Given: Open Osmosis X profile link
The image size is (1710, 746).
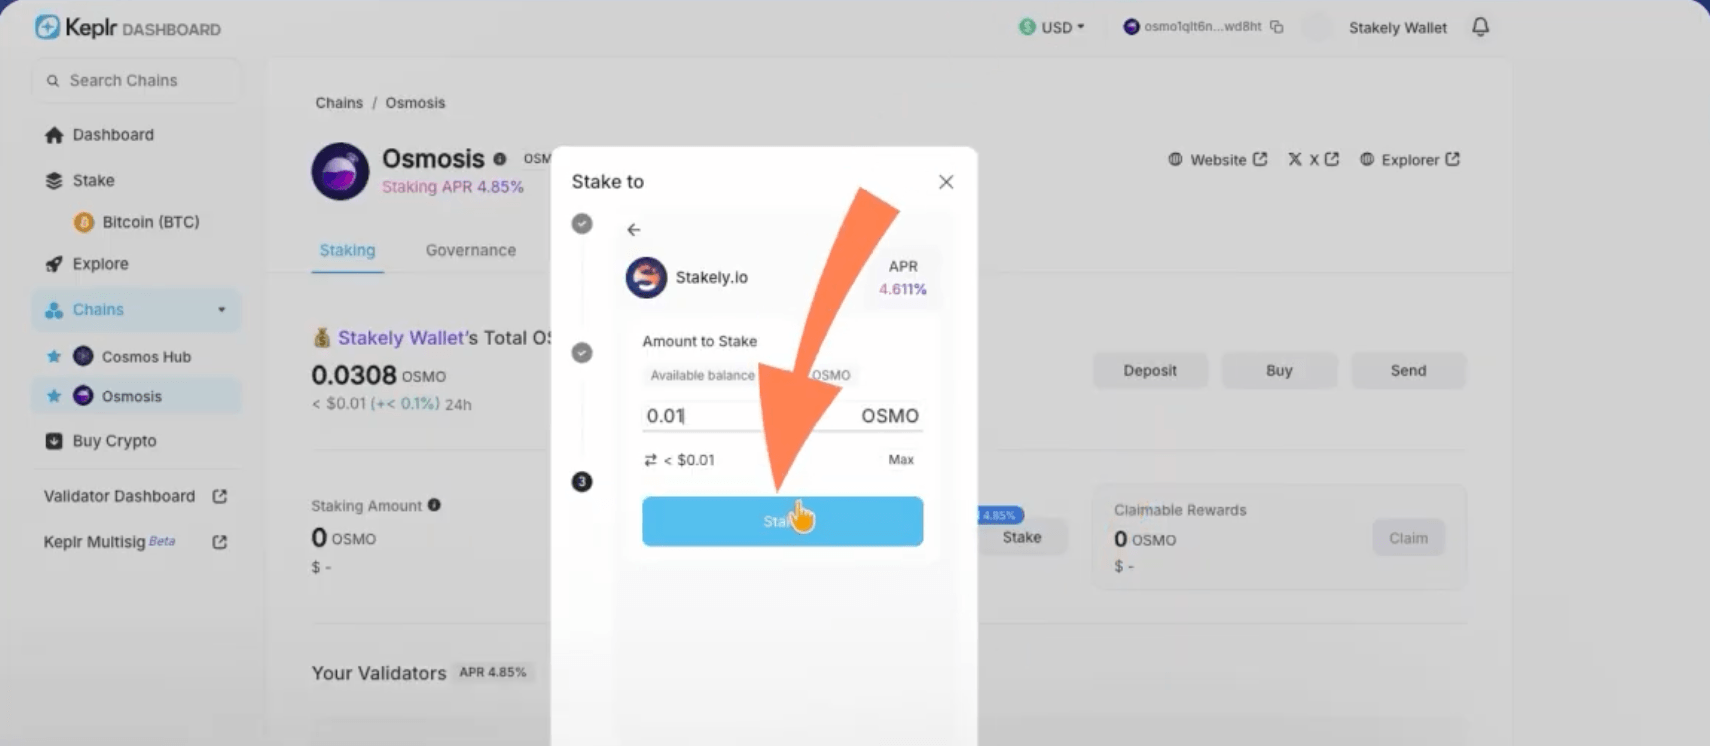Looking at the screenshot, I should coord(1313,159).
